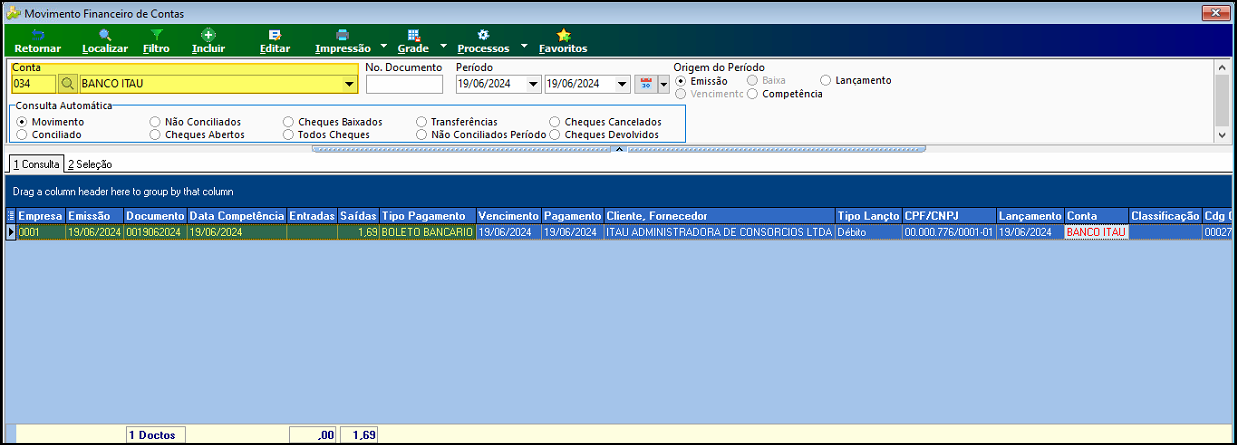Click CNPJ 00.000.776/0001-01 cell
This screenshot has width=1237, height=445.
tap(949, 232)
